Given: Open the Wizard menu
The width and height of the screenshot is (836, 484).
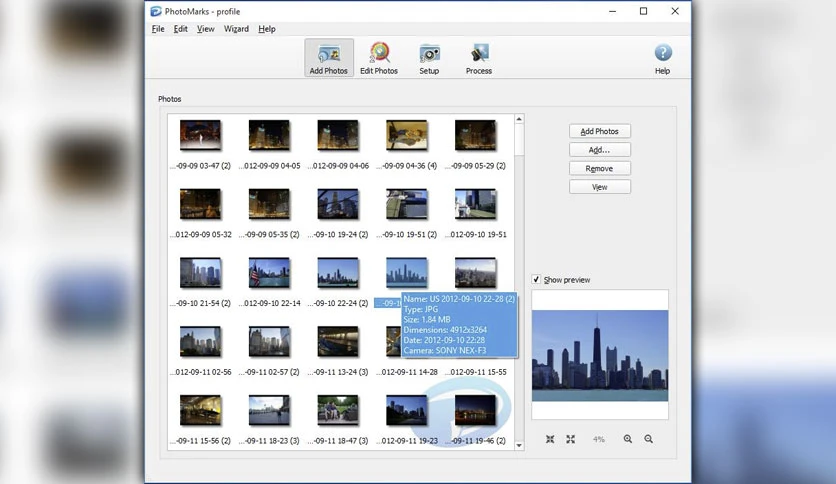Looking at the screenshot, I should click(236, 29).
